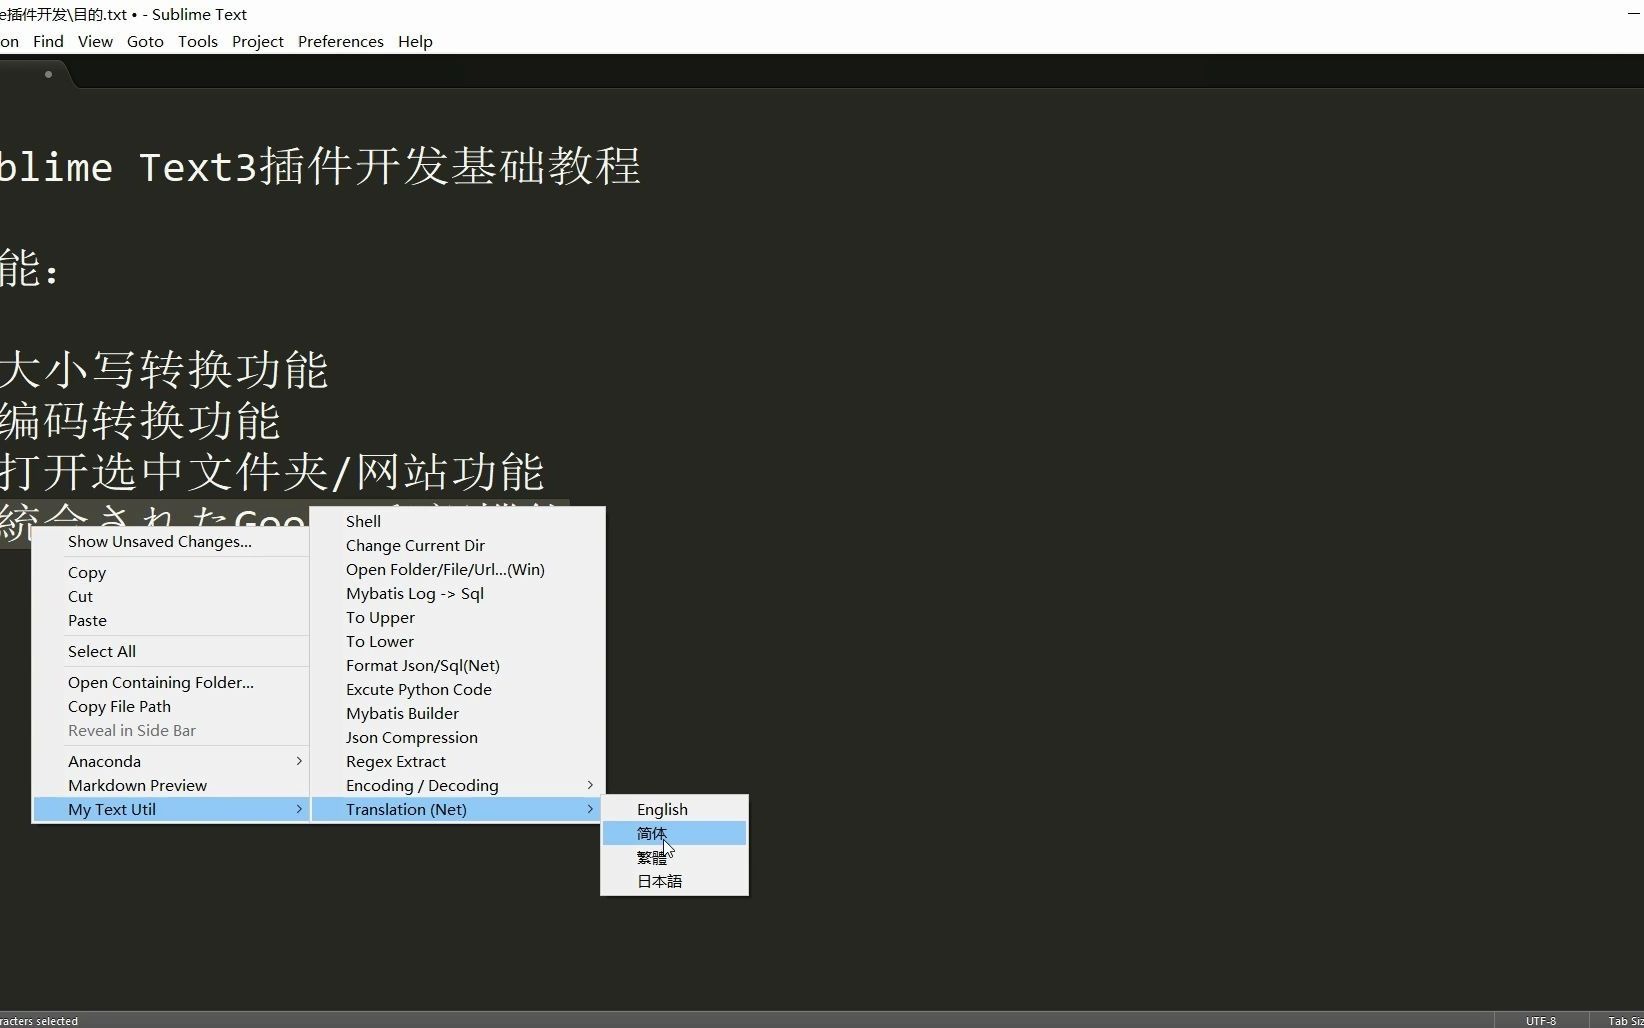Select Change Current Dir
The width and height of the screenshot is (1644, 1028).
(458, 545)
